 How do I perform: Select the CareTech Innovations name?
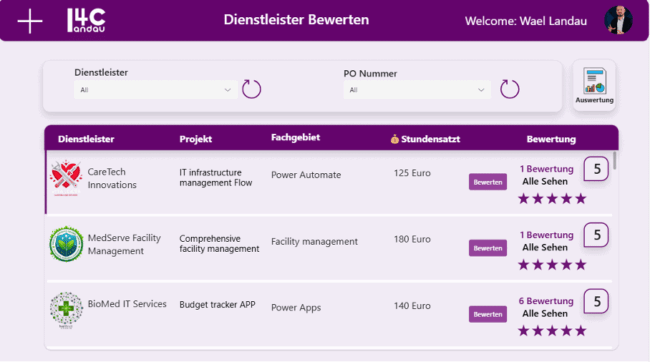click(x=112, y=178)
